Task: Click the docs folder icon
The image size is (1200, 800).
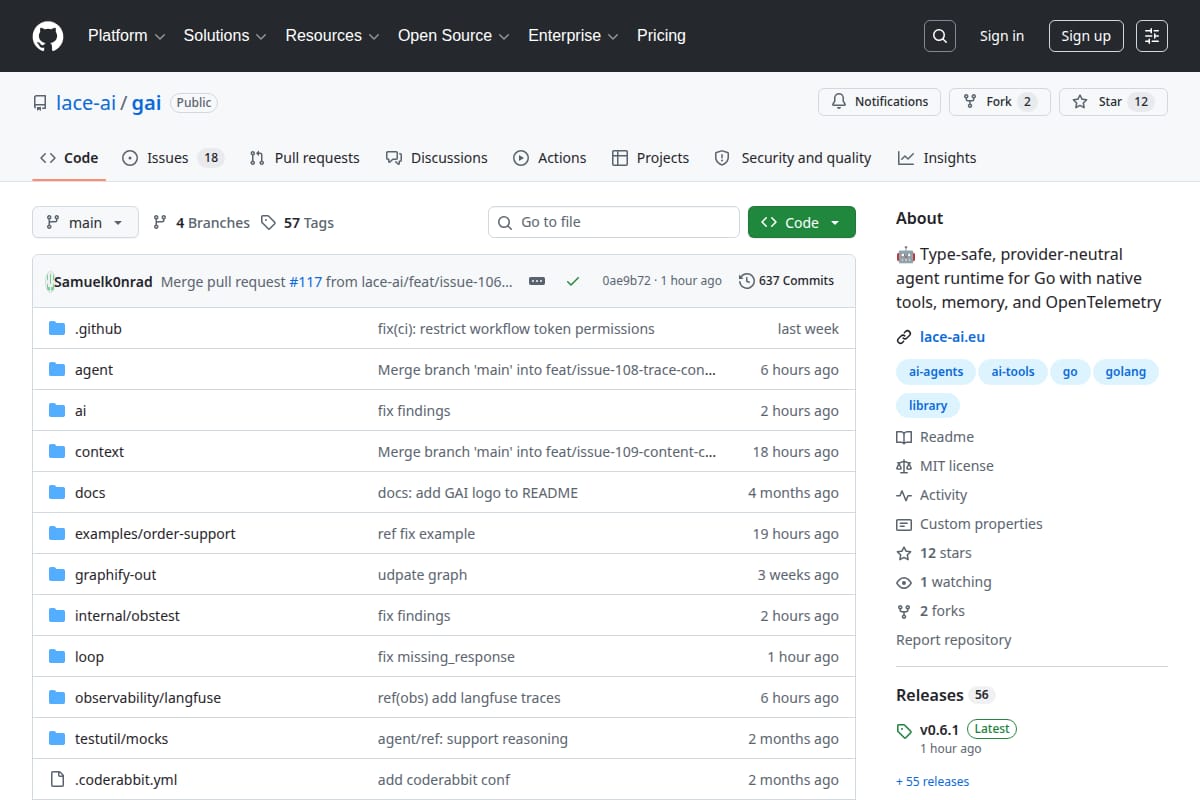Action: [x=57, y=493]
